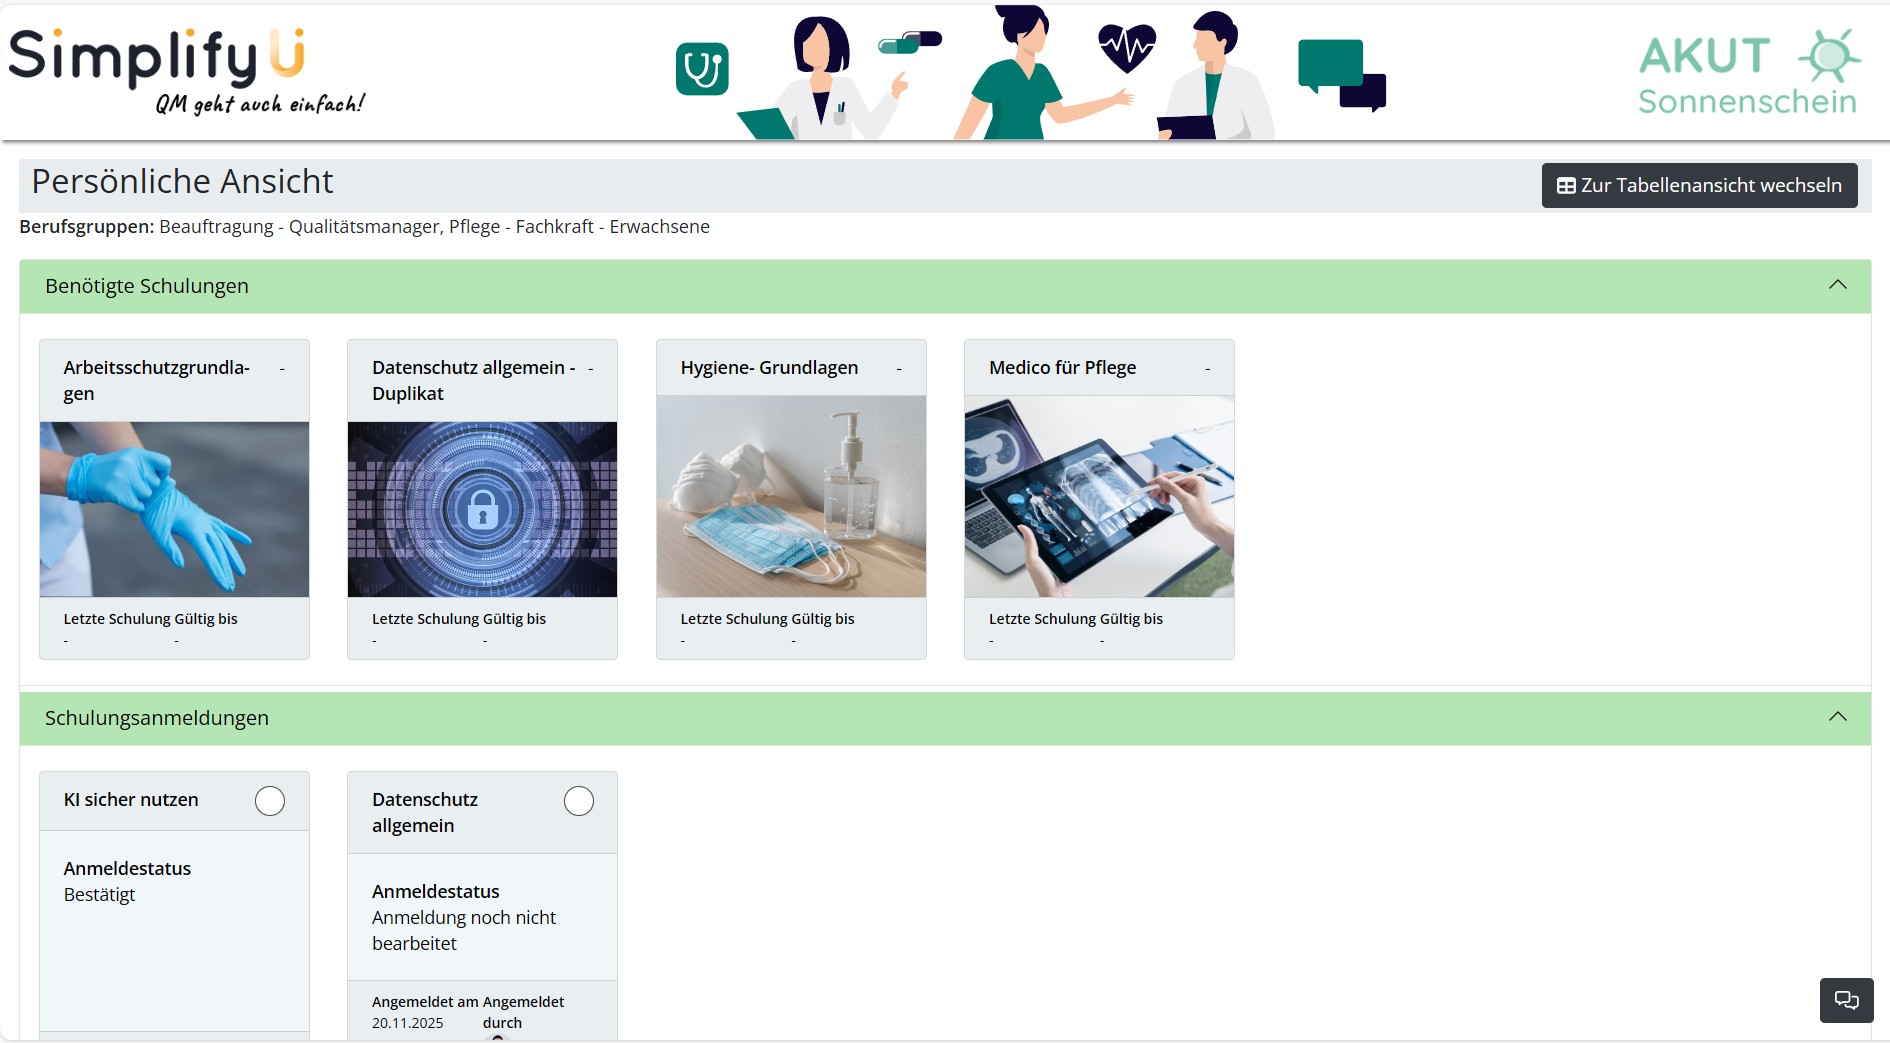Select the KI sicher nutzen radio circle
The width and height of the screenshot is (1890, 1043).
coord(270,801)
